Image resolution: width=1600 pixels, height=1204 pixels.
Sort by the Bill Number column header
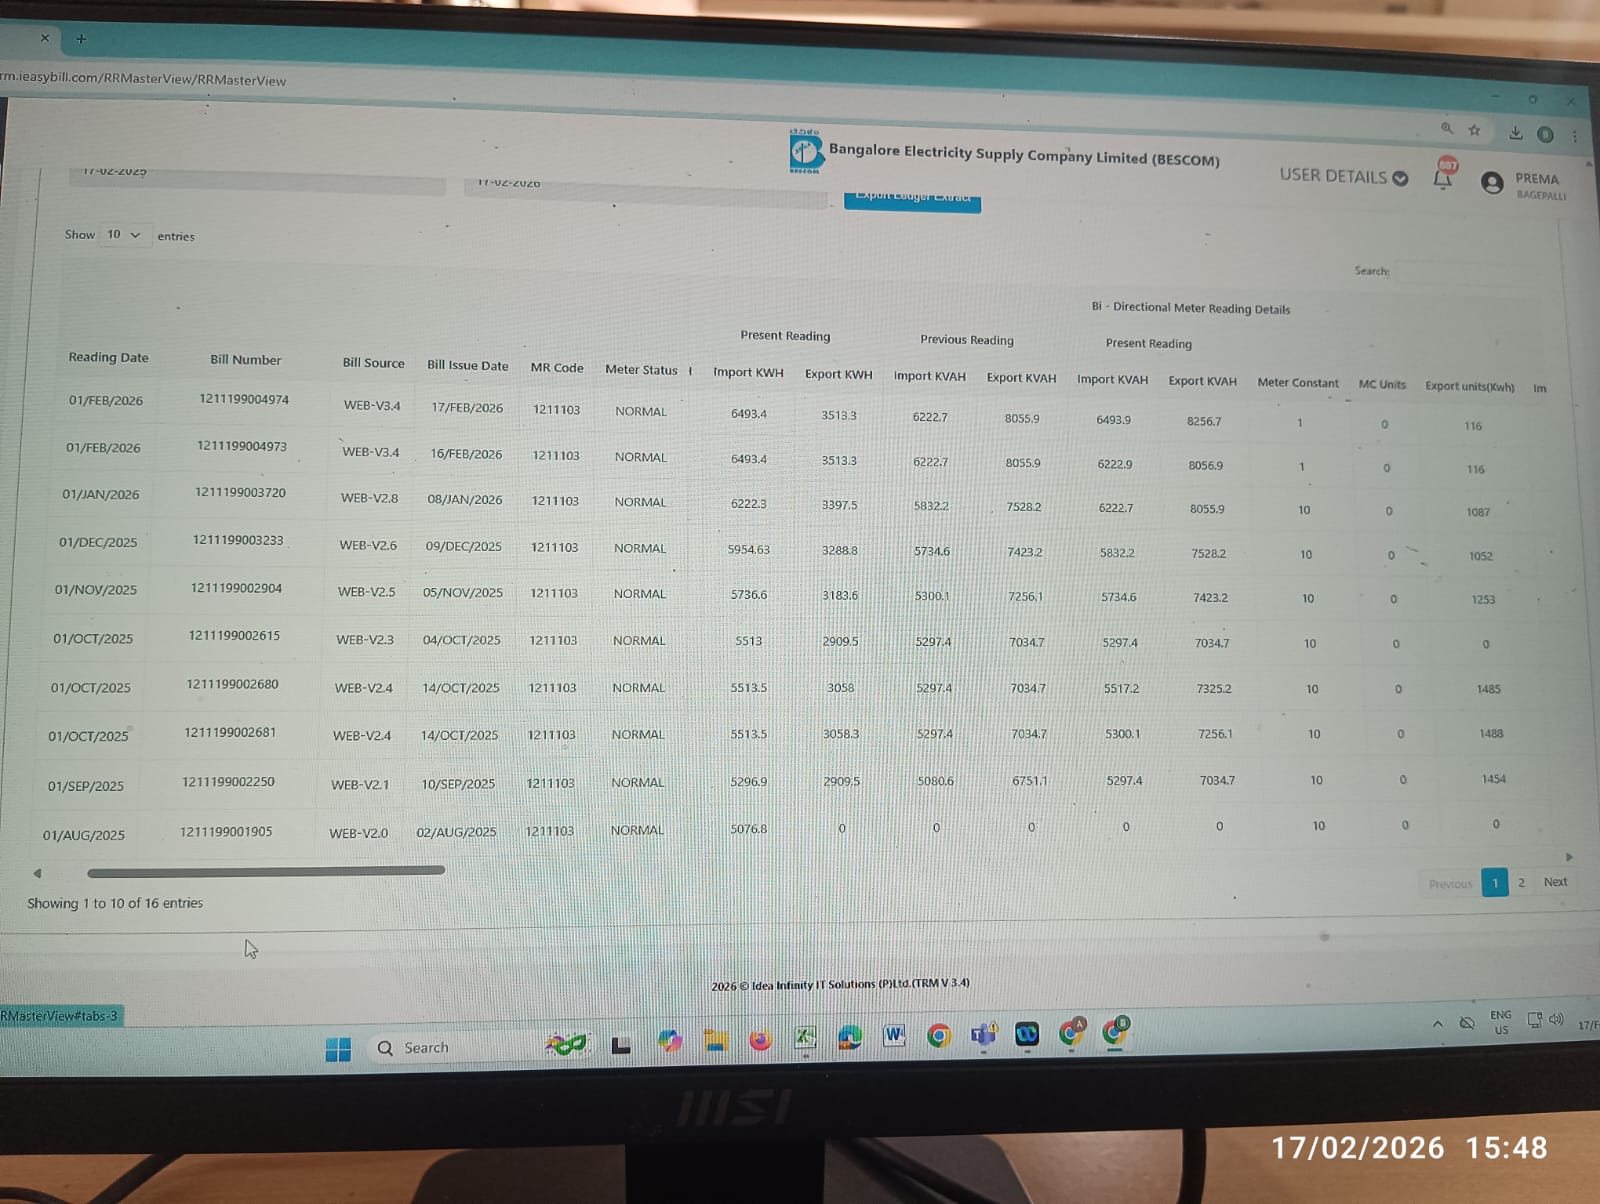pos(245,360)
